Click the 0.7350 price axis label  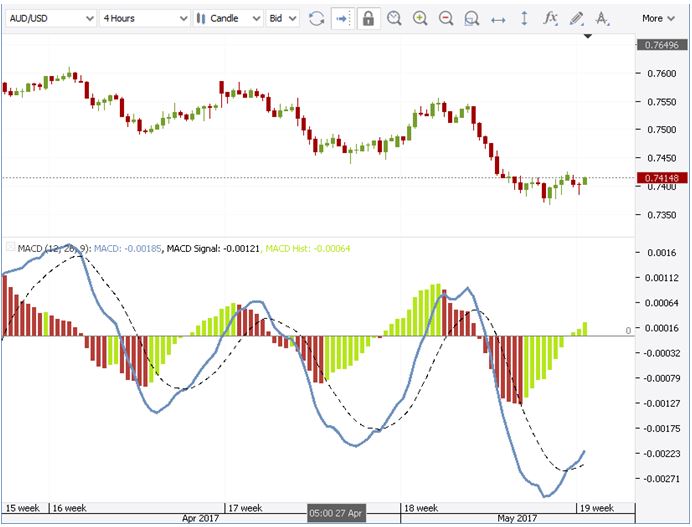[662, 215]
